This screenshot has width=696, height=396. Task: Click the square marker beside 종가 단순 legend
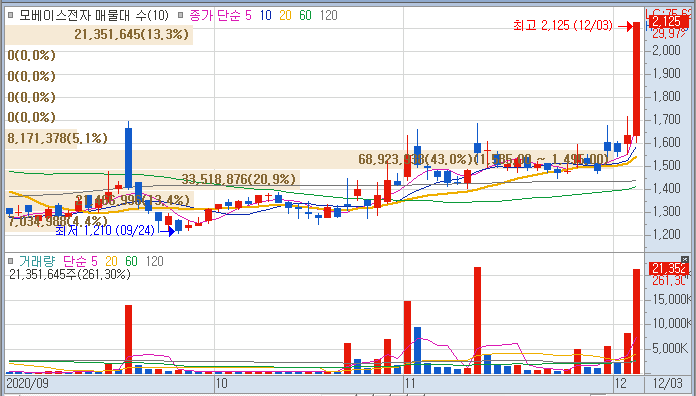[180, 16]
